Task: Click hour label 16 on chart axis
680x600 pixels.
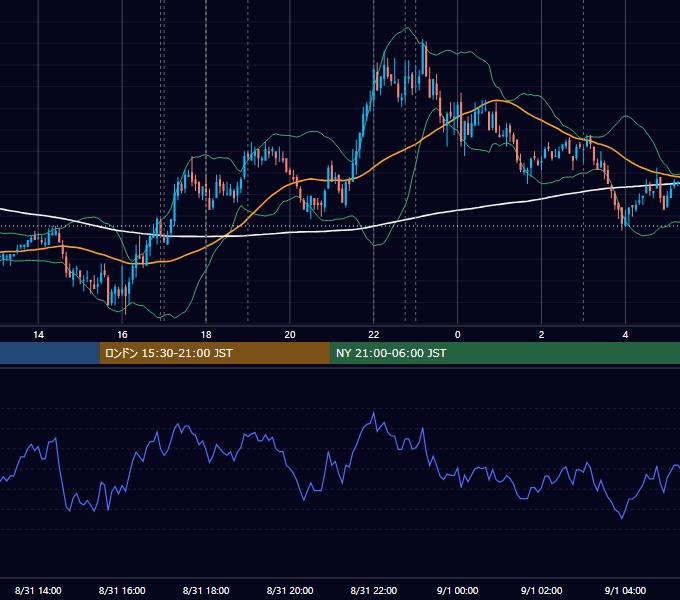Action: click(122, 335)
